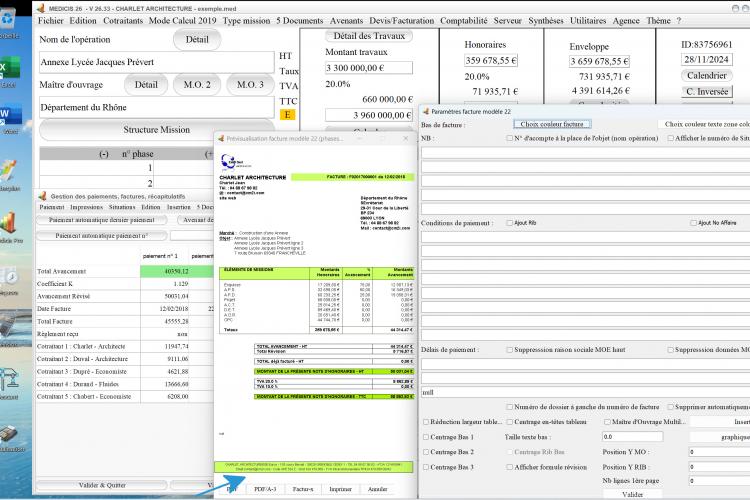
Task: Open the Word desktop shortcut
Action: click(x=10, y=117)
